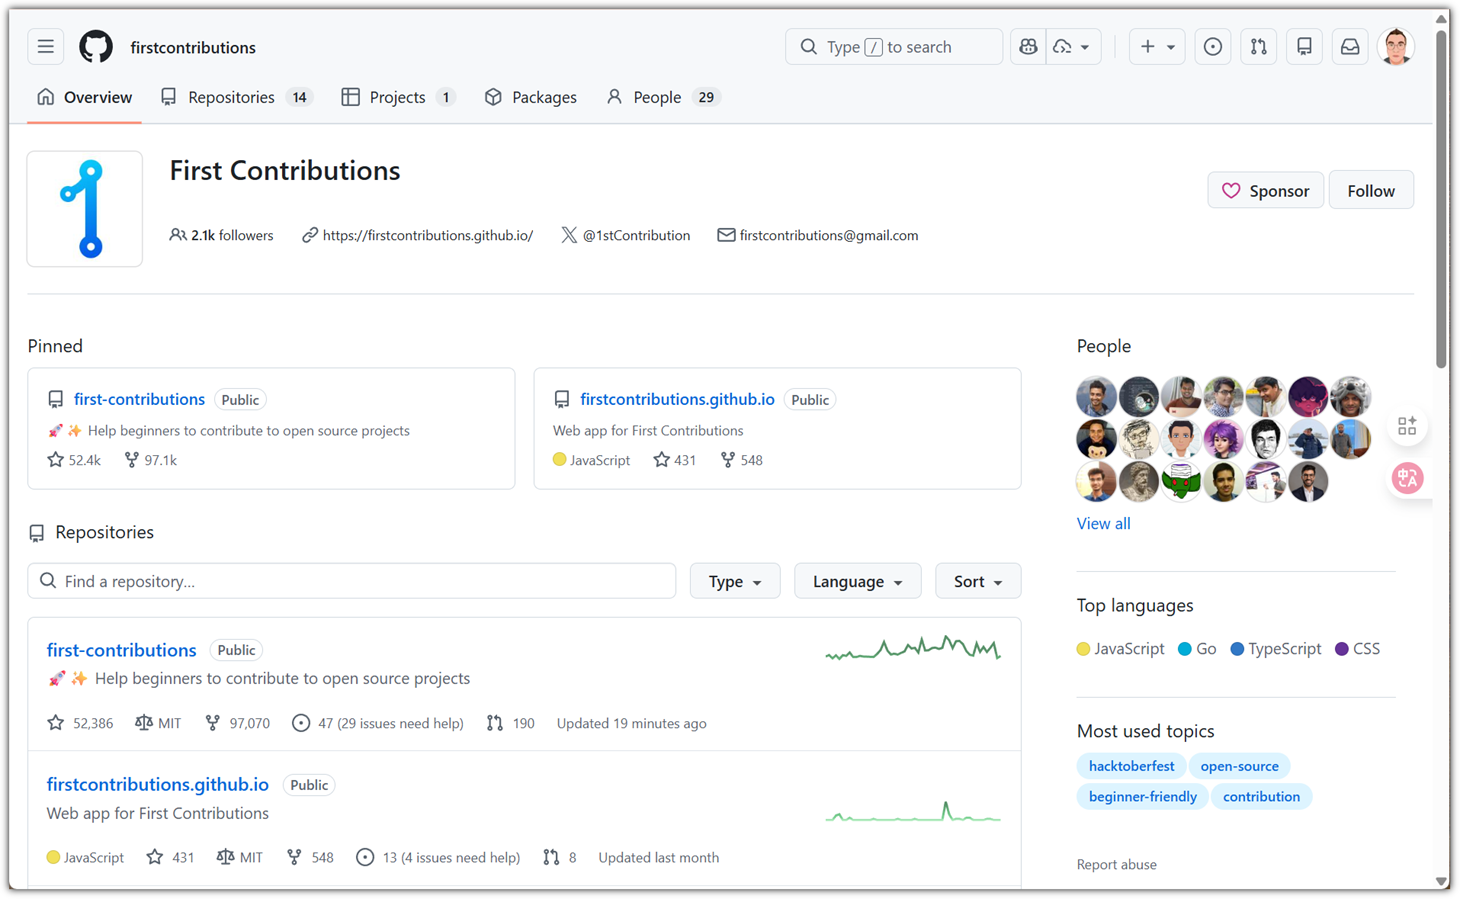
Task: Open first-contributions in the repositories list
Action: (x=121, y=650)
